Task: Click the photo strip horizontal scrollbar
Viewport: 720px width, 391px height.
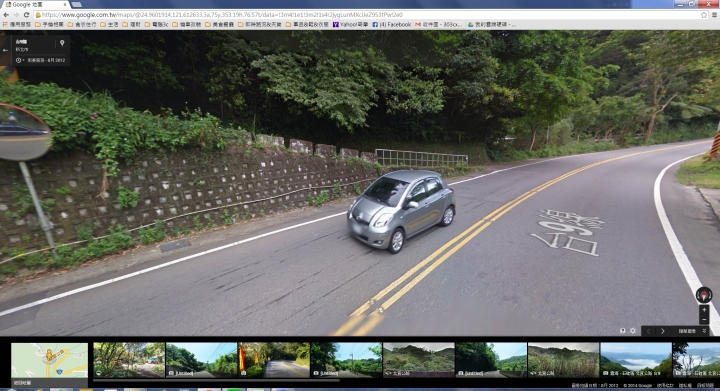Action: tap(216, 380)
